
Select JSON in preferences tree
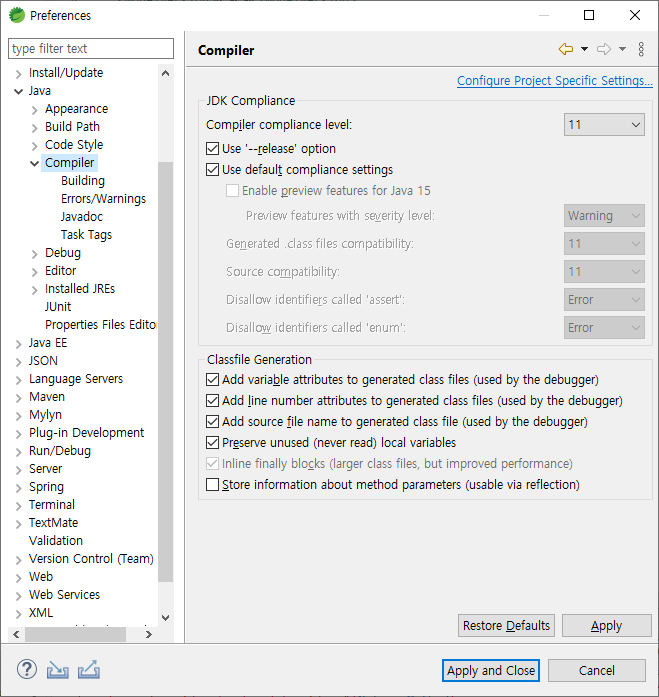(x=43, y=361)
